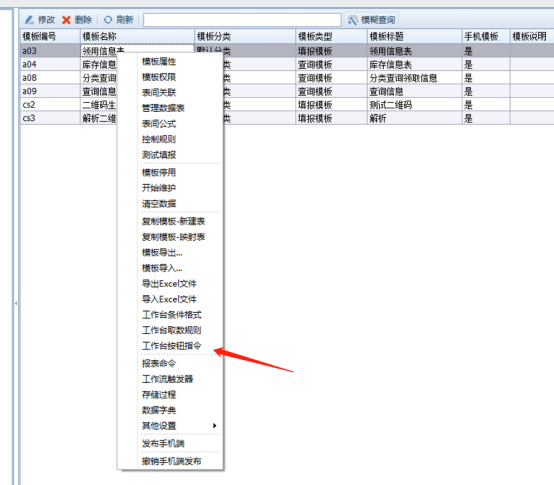Open 工作台取数规则 menu item
This screenshot has height=485, width=554.
click(172, 330)
